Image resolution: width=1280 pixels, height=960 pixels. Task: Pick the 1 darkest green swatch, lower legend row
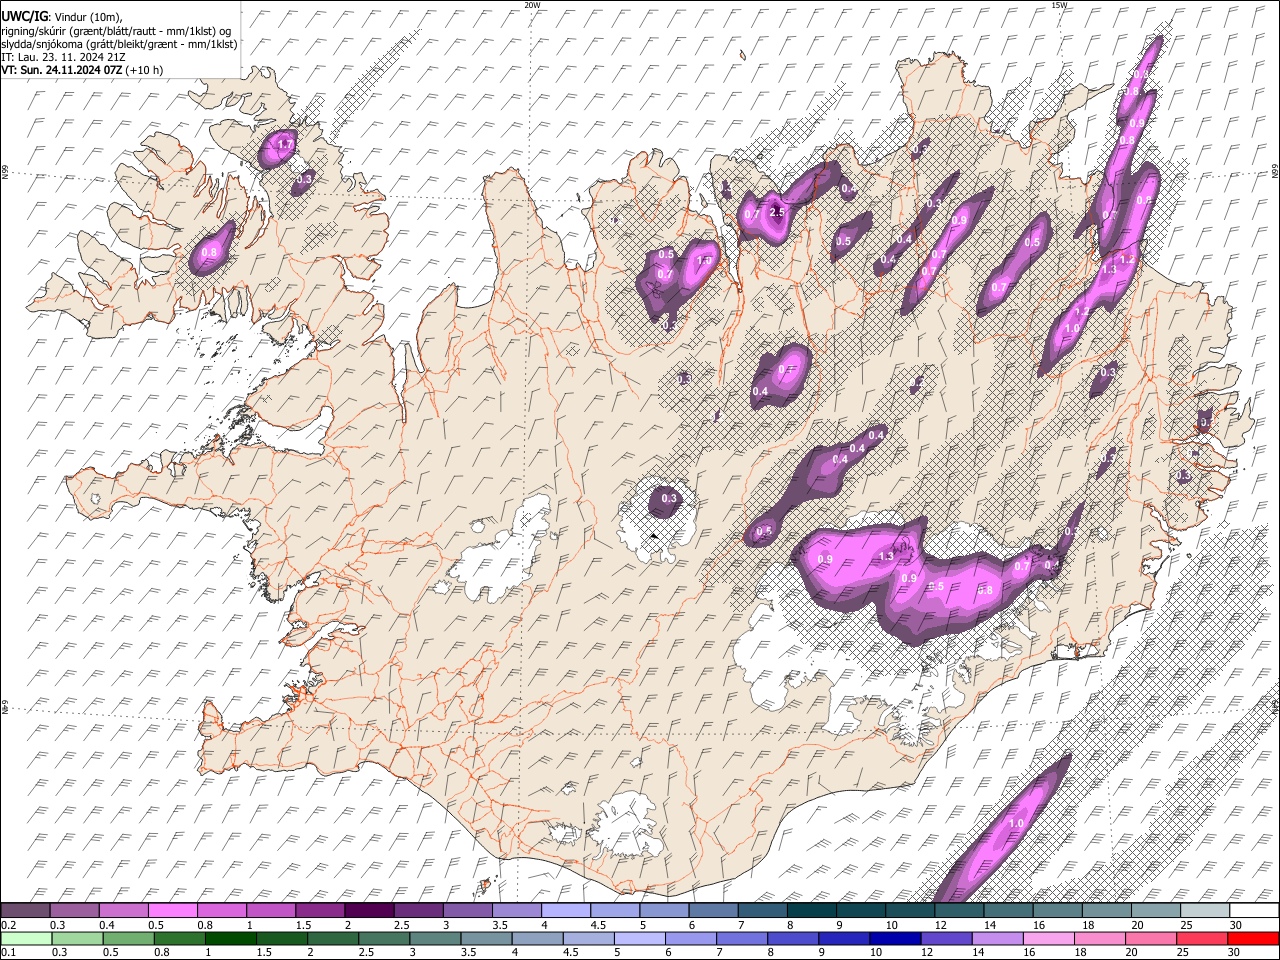coord(230,938)
